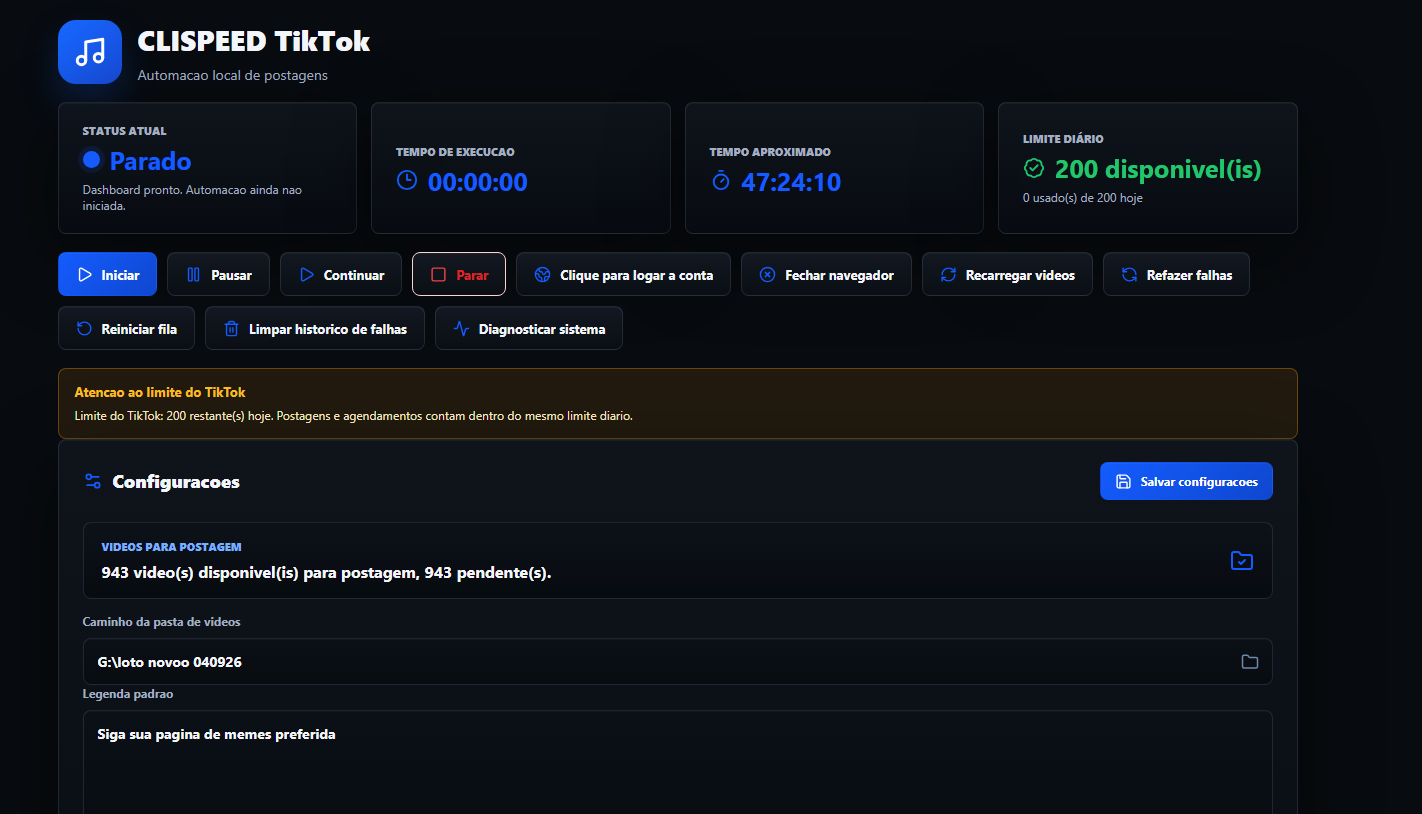
Task: Click the 'Parado' status text
Action: [150, 161]
